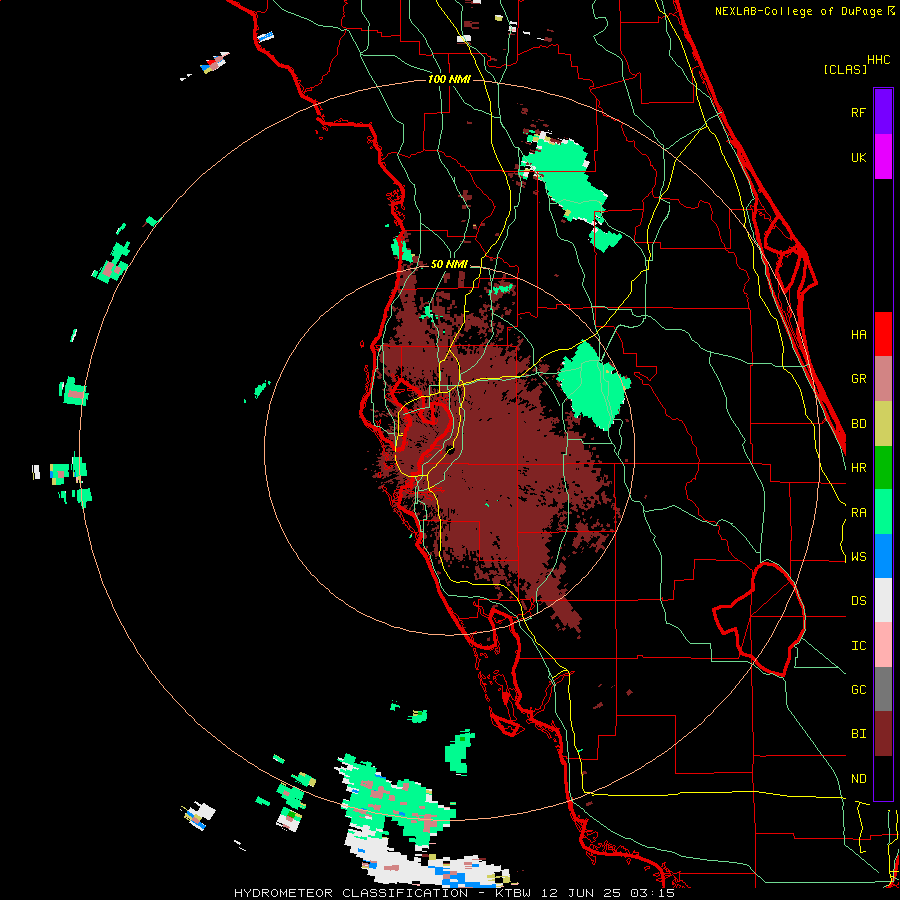Screen dimensions: 900x900
Task: Click the blue WS color swatch
Action: pos(883,556)
